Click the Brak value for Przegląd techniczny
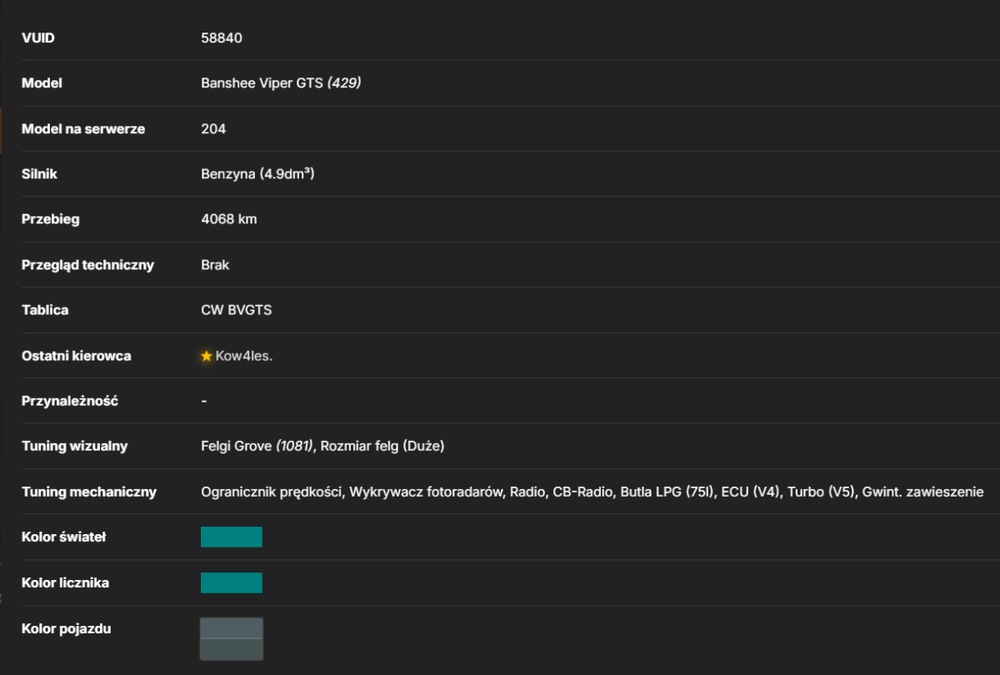The image size is (1000, 675). pyautogui.click(x=215, y=265)
